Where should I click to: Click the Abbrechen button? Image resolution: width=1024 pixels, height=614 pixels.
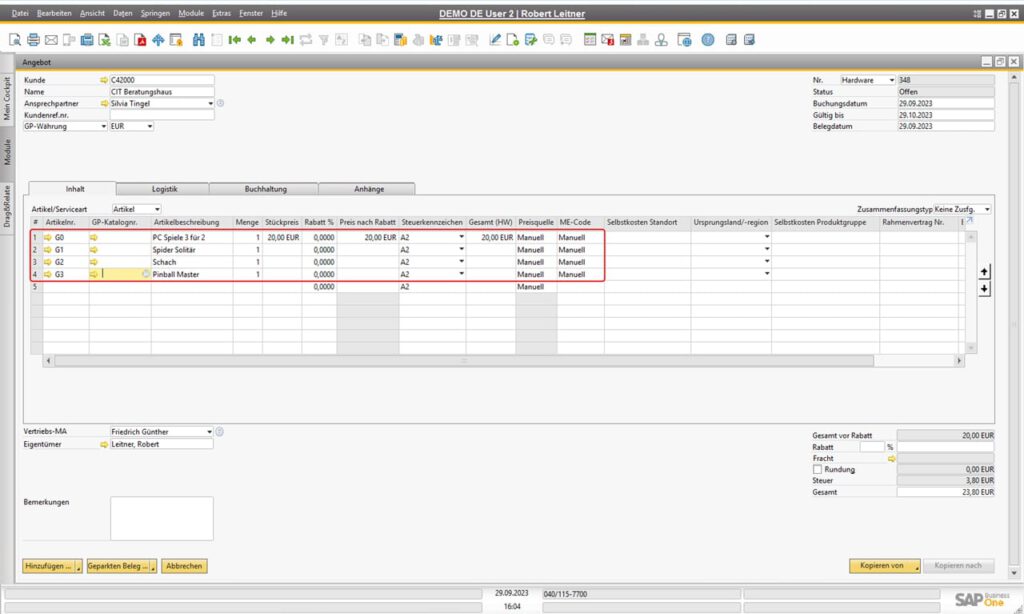click(x=184, y=566)
